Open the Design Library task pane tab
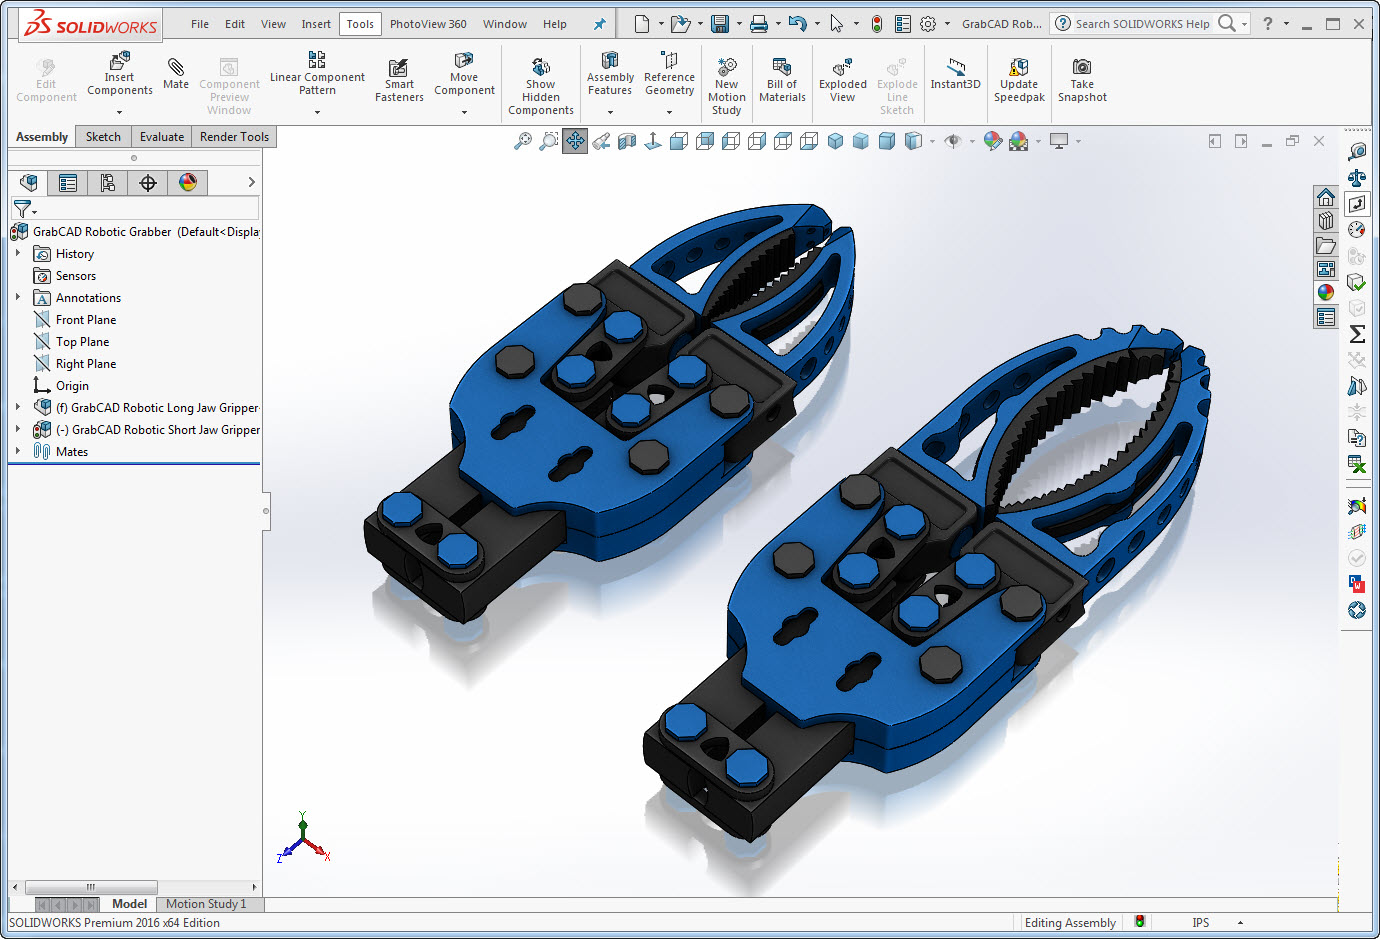This screenshot has width=1380, height=939. coord(1326,221)
